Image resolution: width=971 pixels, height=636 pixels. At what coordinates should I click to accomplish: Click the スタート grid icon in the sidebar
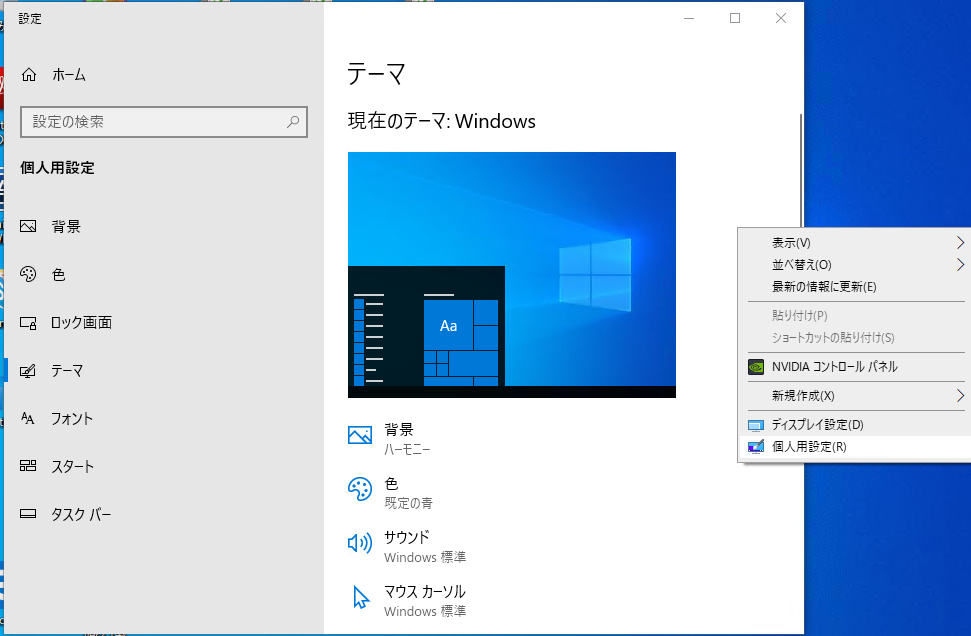point(28,466)
